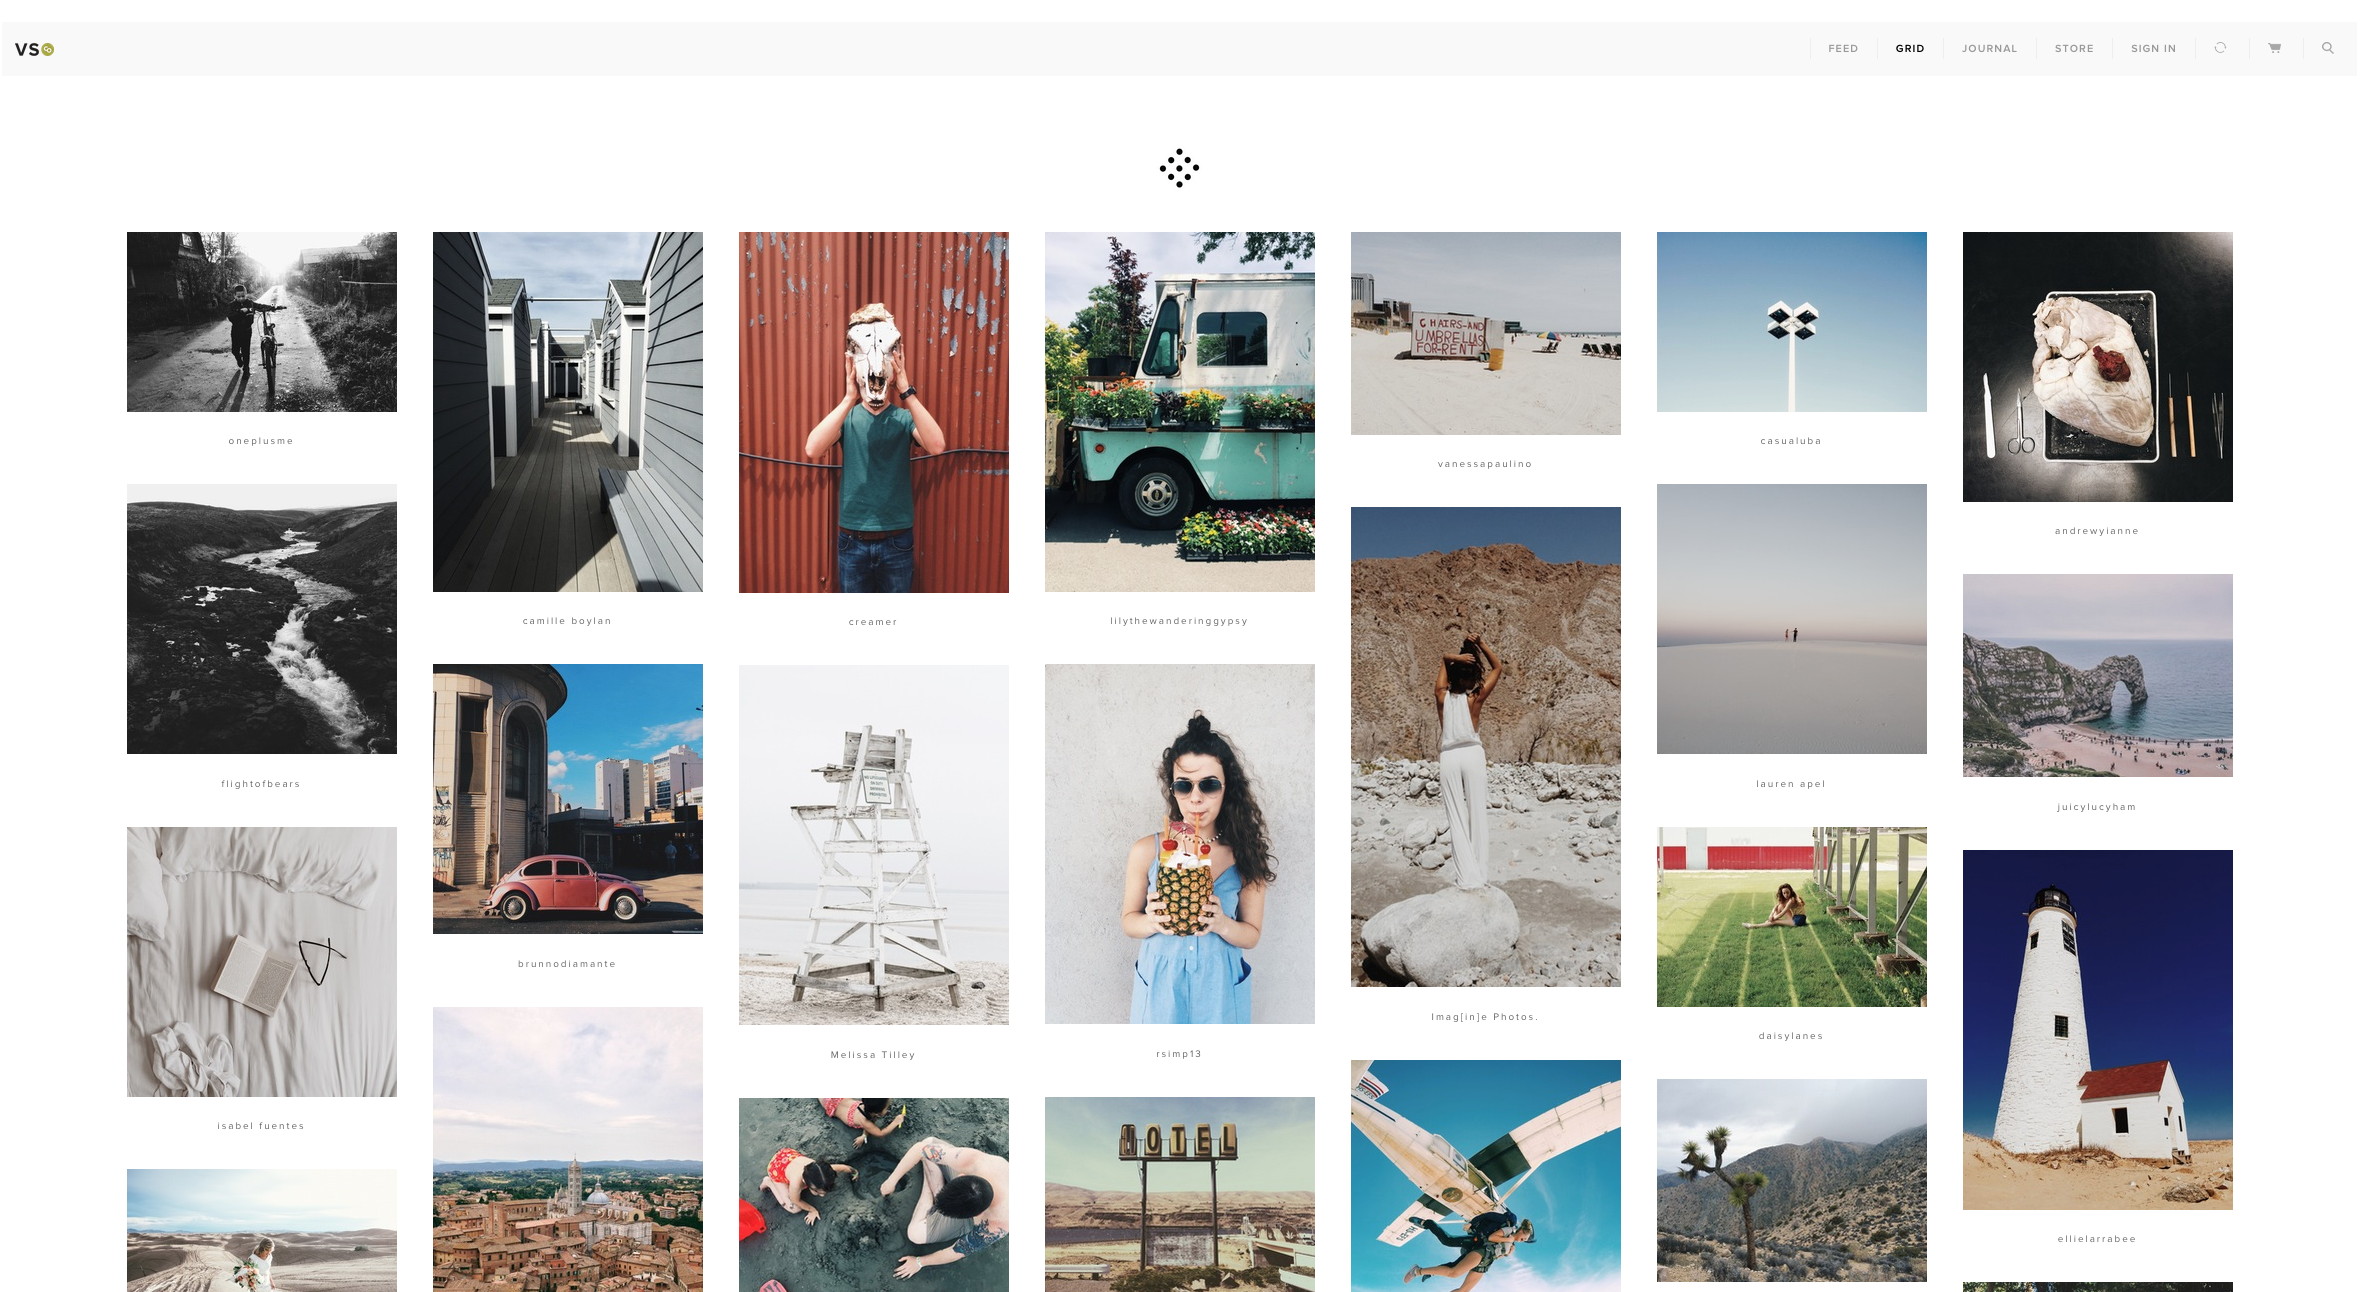Open the Journal section

(1988, 49)
